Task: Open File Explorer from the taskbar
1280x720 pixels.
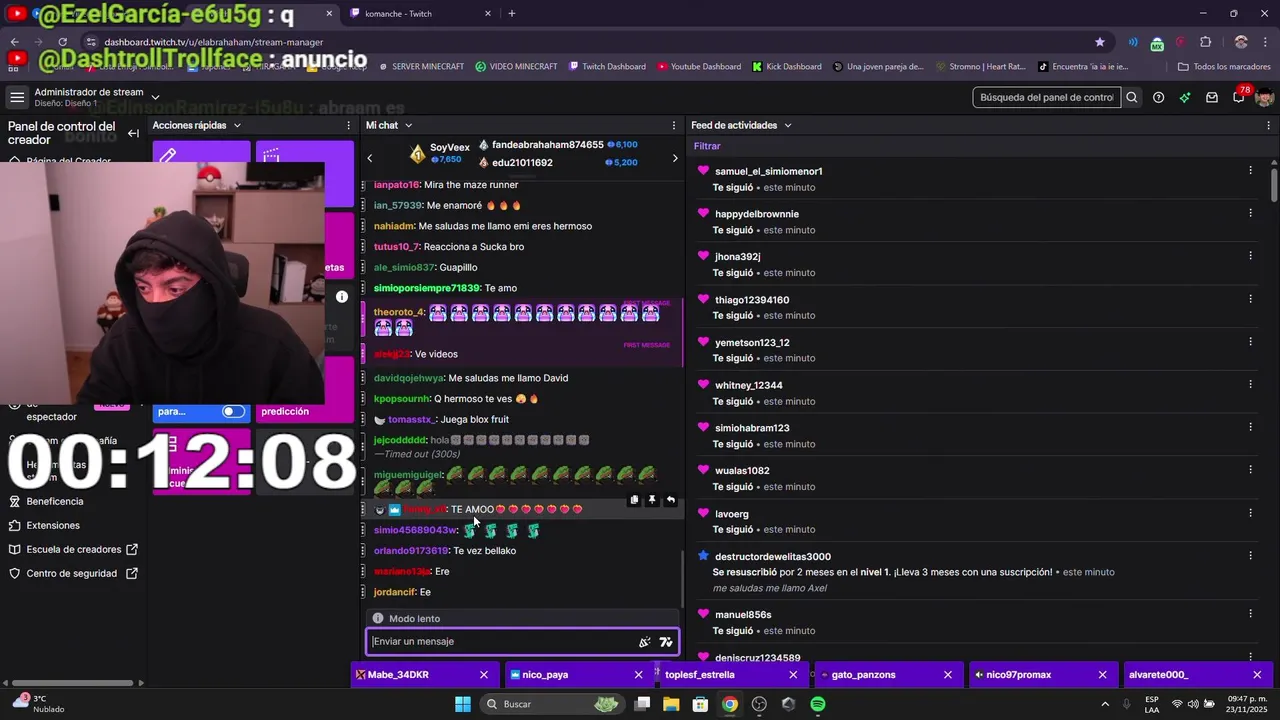Action: tap(671, 704)
